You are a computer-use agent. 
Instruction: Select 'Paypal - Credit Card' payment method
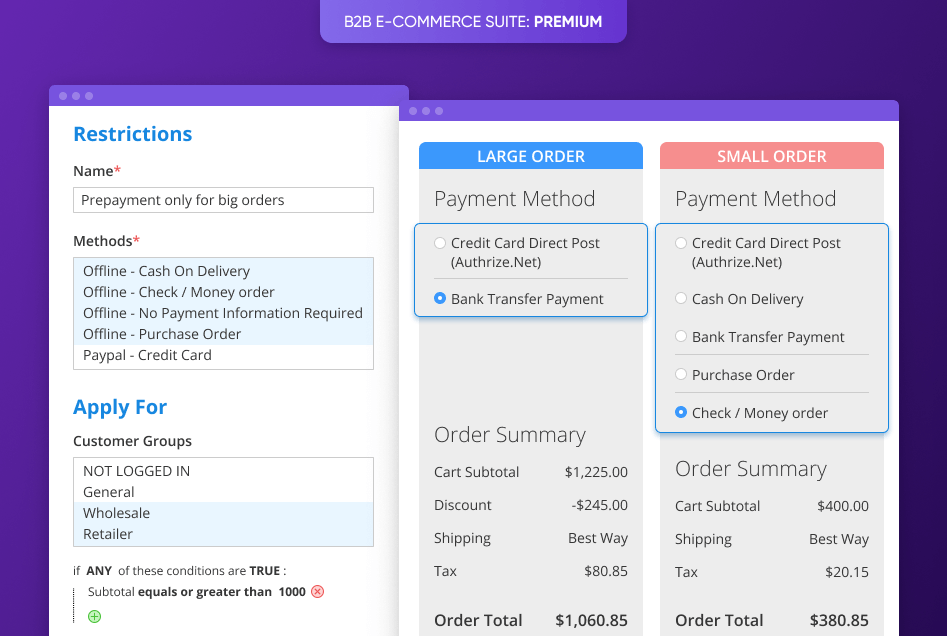point(148,355)
